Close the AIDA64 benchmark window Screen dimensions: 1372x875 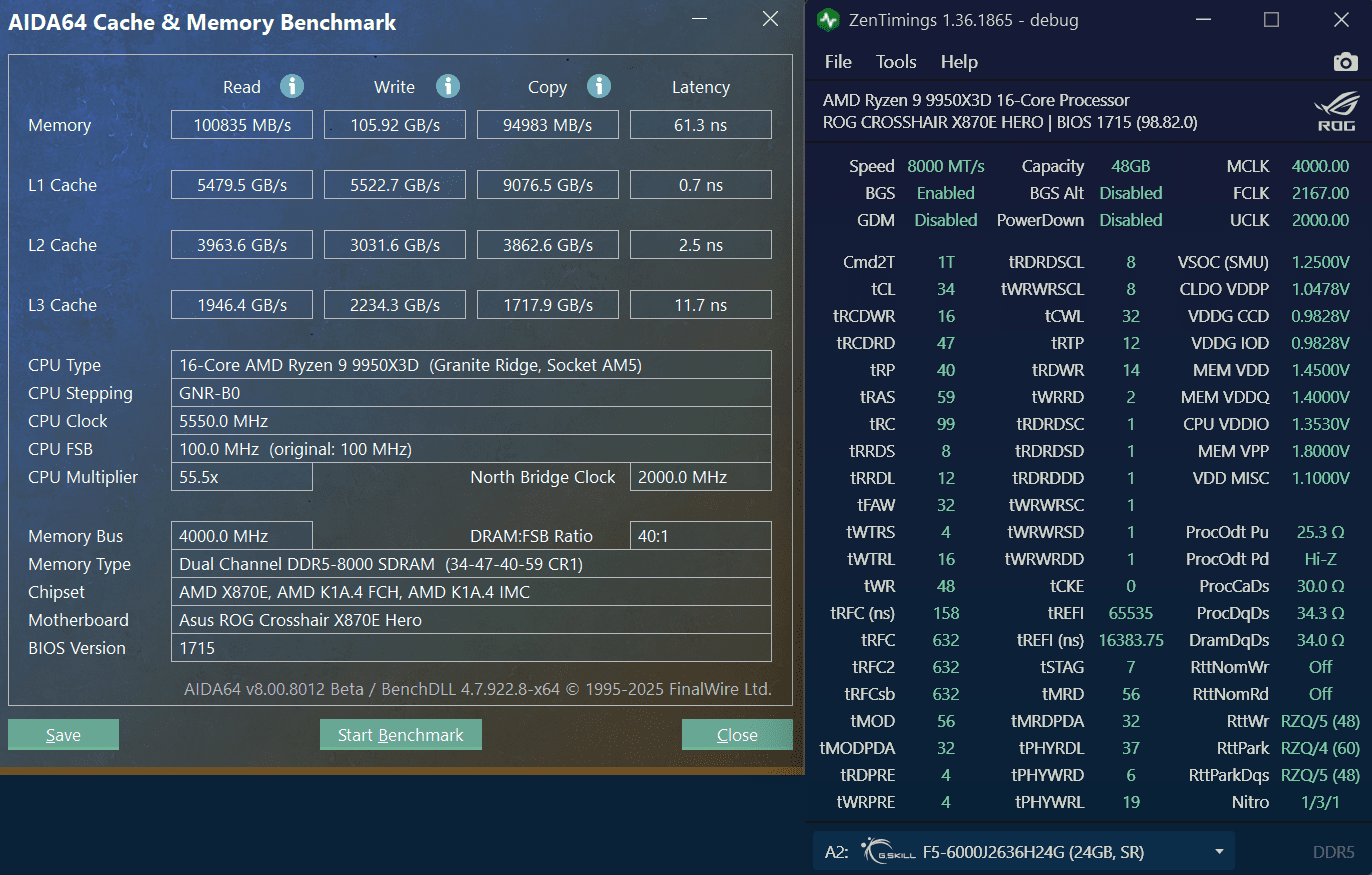pos(770,19)
